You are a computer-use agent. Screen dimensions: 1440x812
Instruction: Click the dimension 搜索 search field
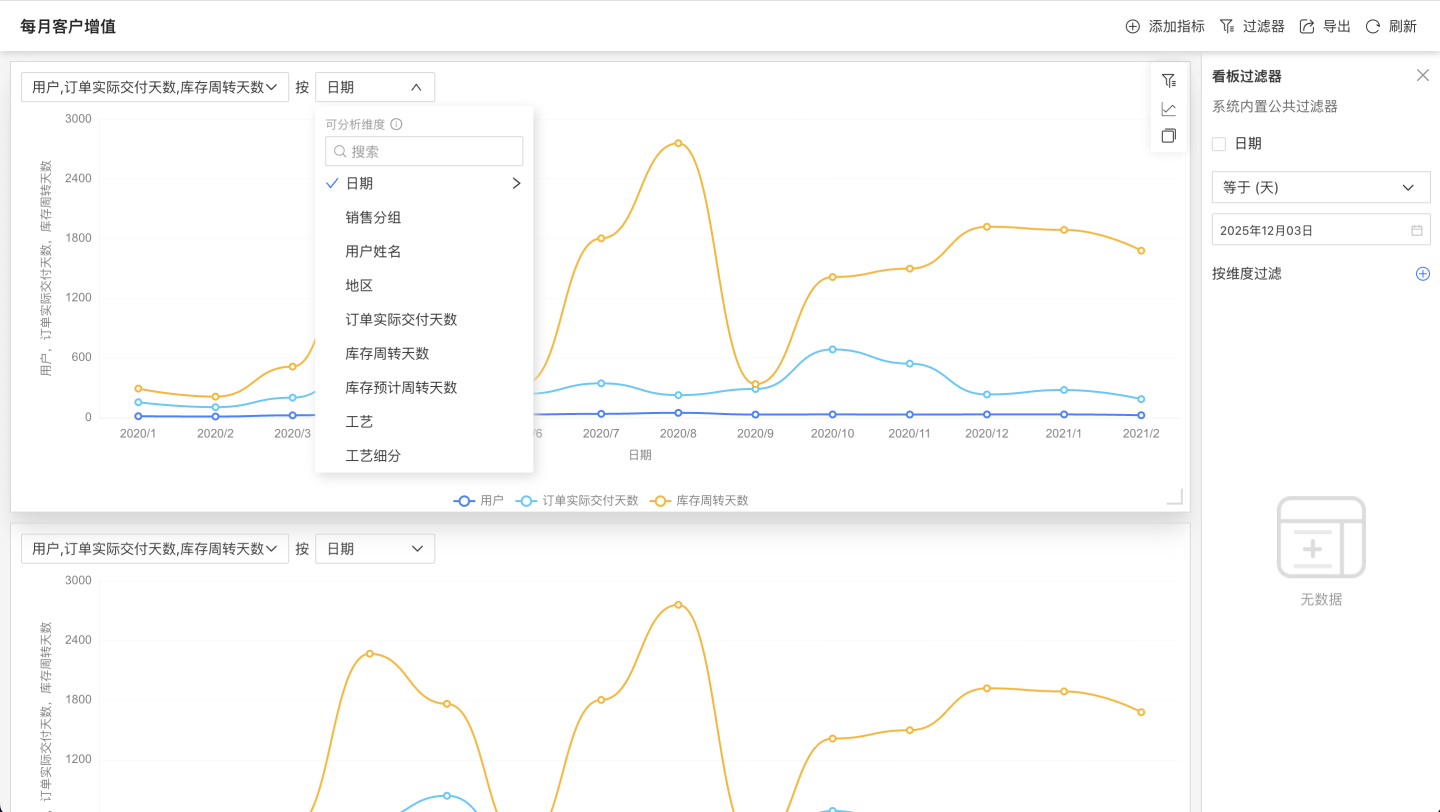click(424, 152)
